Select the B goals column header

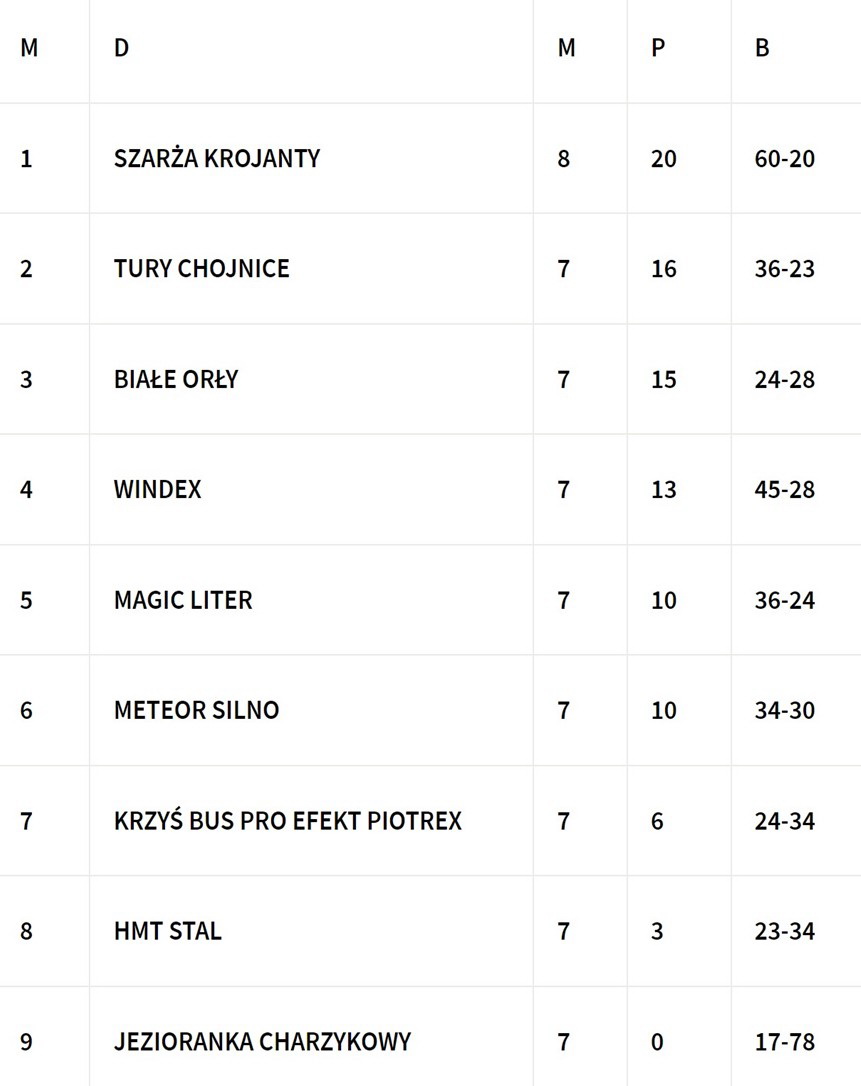click(762, 48)
